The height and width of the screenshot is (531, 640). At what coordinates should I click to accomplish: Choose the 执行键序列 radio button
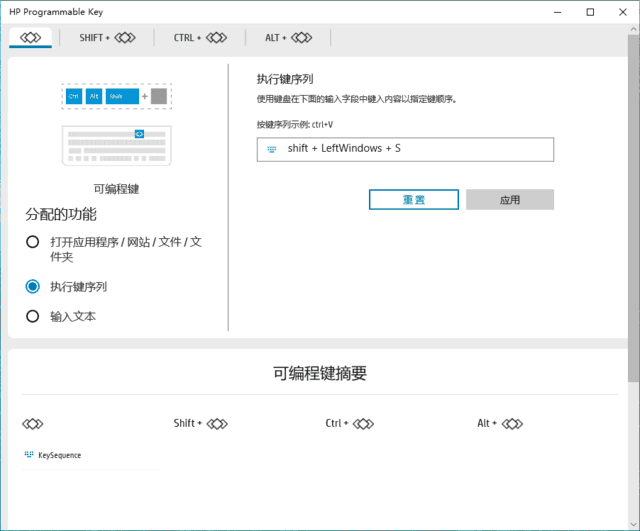tap(32, 287)
